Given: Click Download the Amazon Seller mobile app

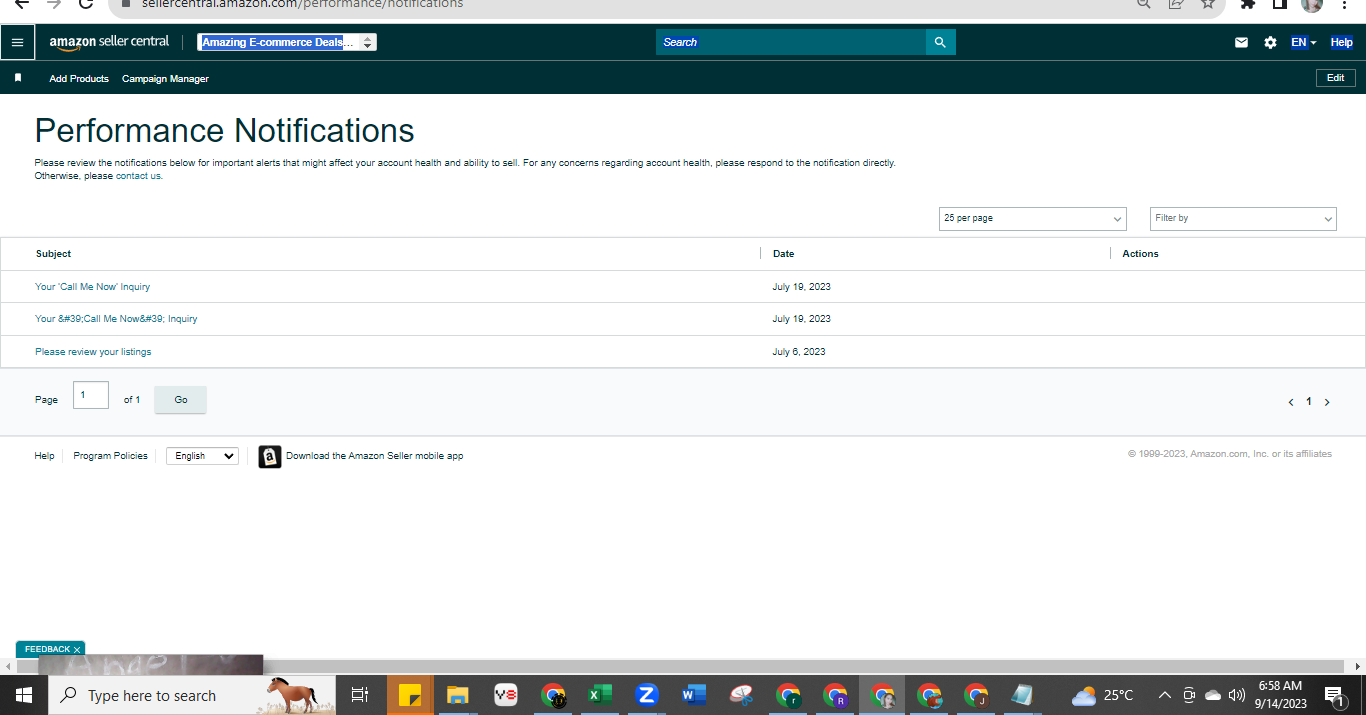Looking at the screenshot, I should [374, 456].
